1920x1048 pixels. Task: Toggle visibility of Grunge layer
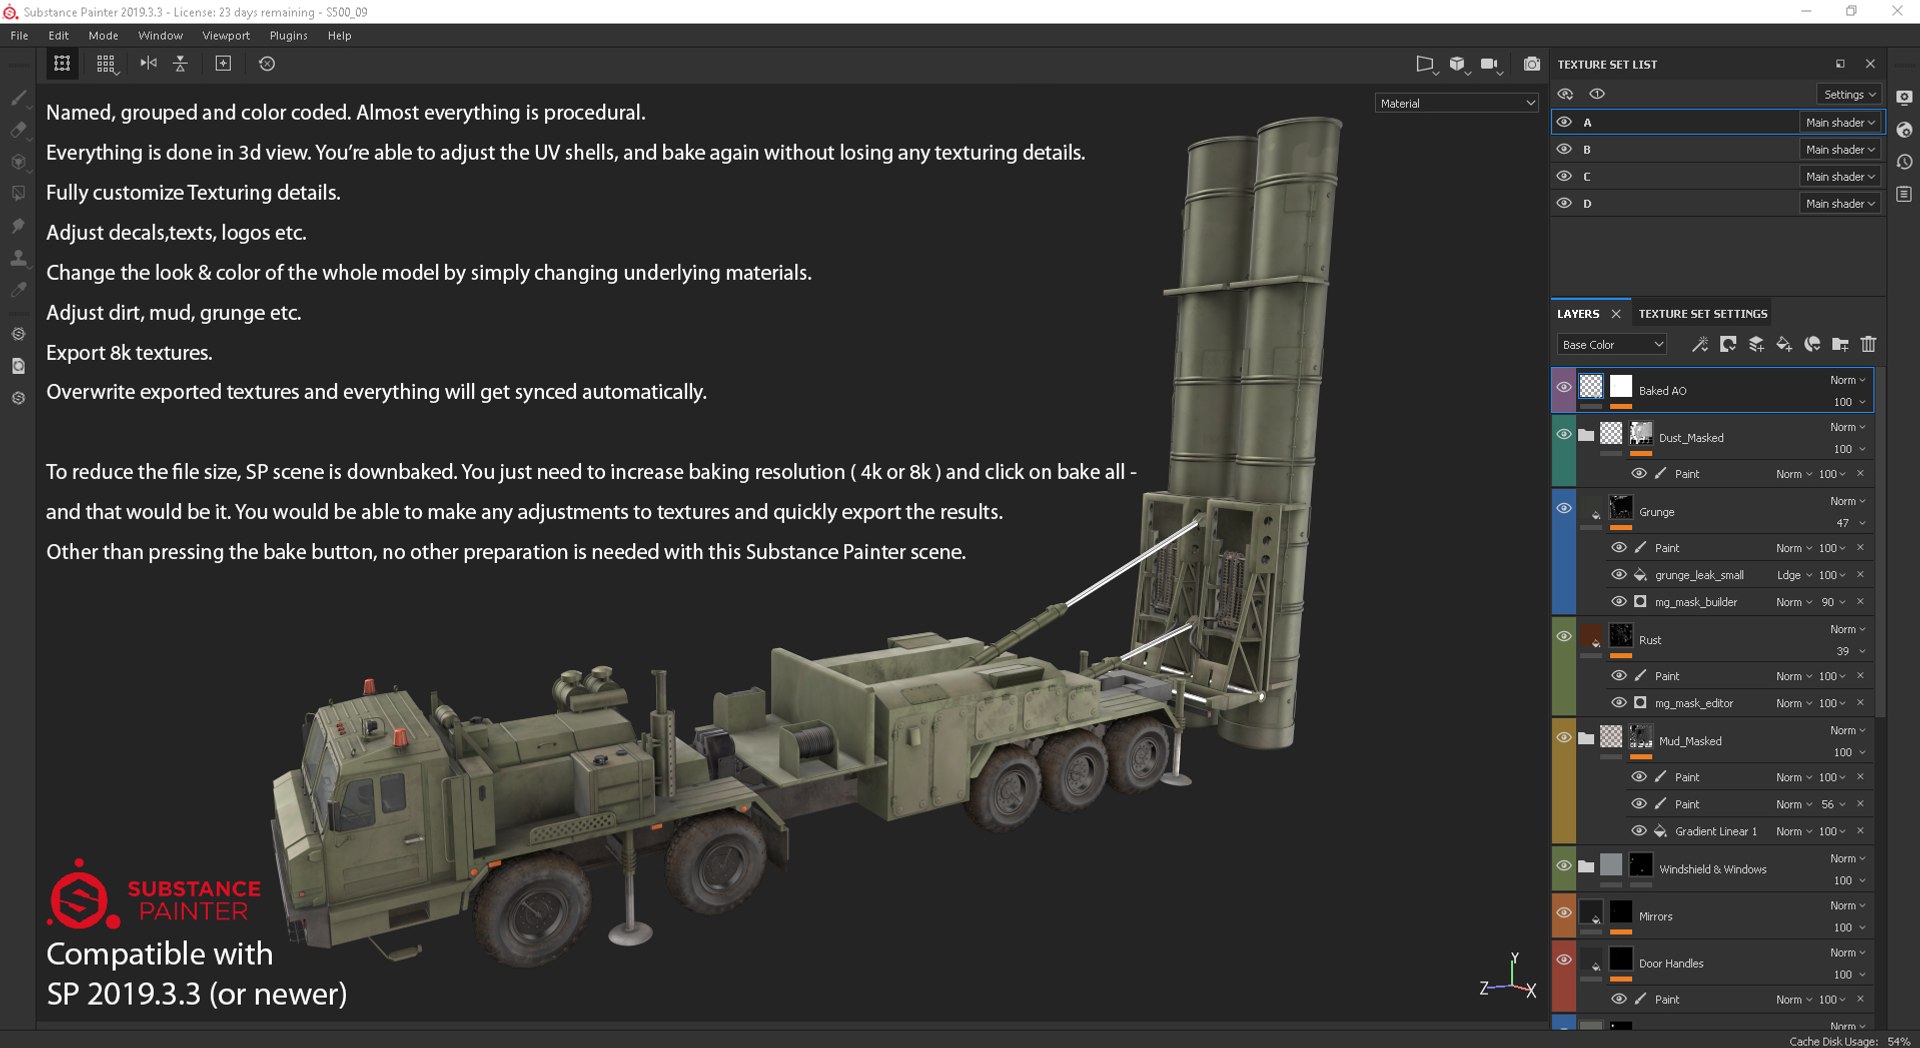coord(1563,508)
